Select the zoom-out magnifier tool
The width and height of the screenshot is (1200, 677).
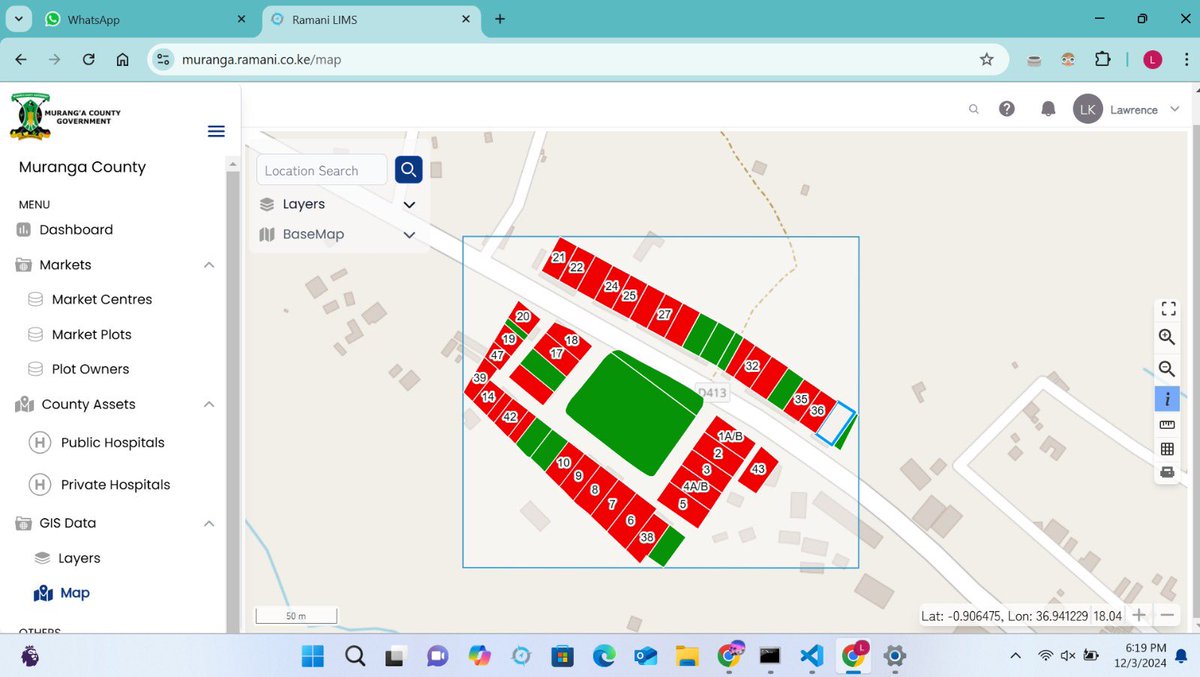tap(1167, 369)
